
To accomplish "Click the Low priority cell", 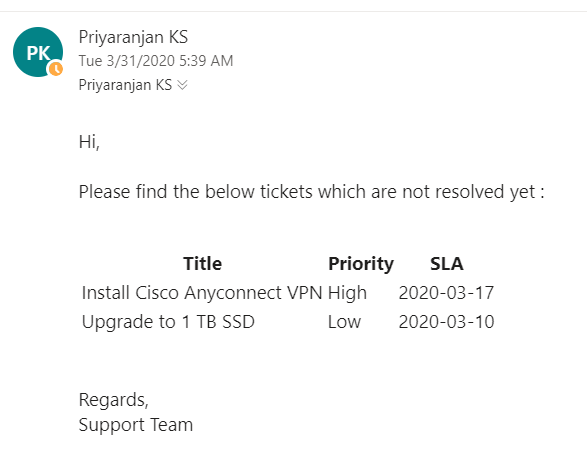I will [x=344, y=322].
